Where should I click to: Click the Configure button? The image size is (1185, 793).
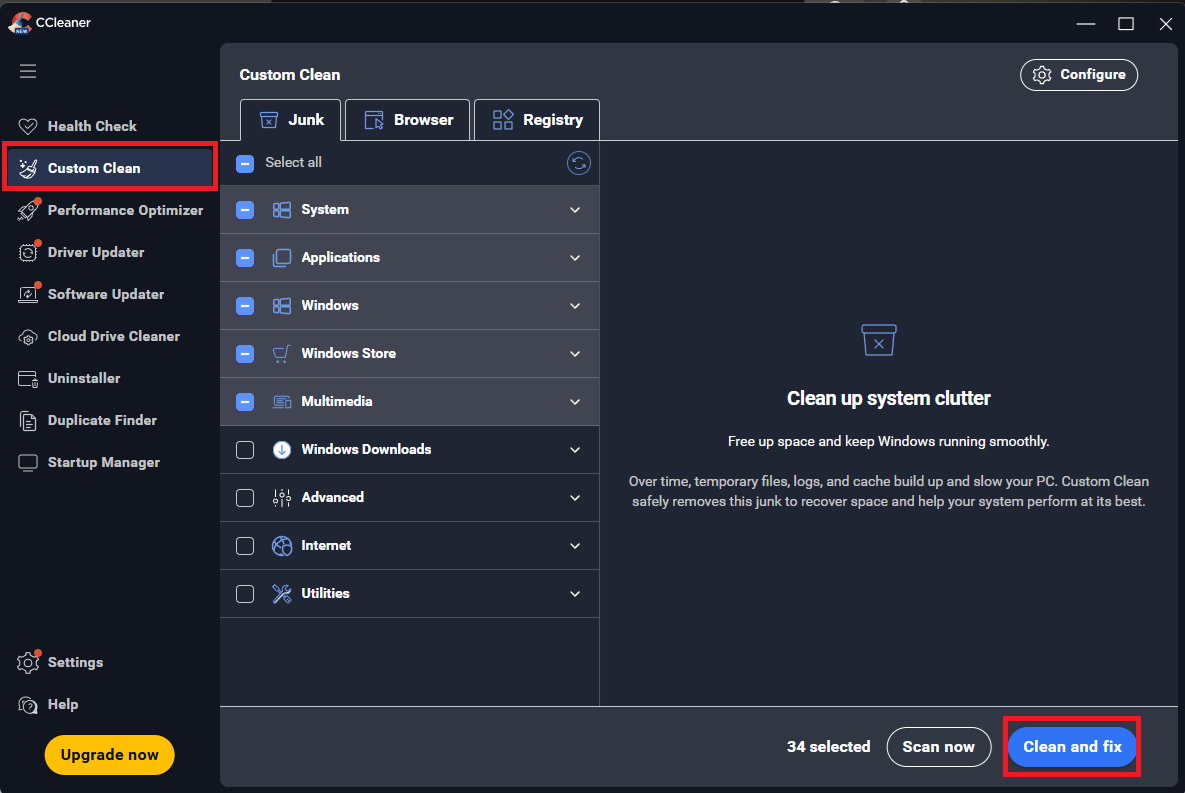tap(1078, 75)
